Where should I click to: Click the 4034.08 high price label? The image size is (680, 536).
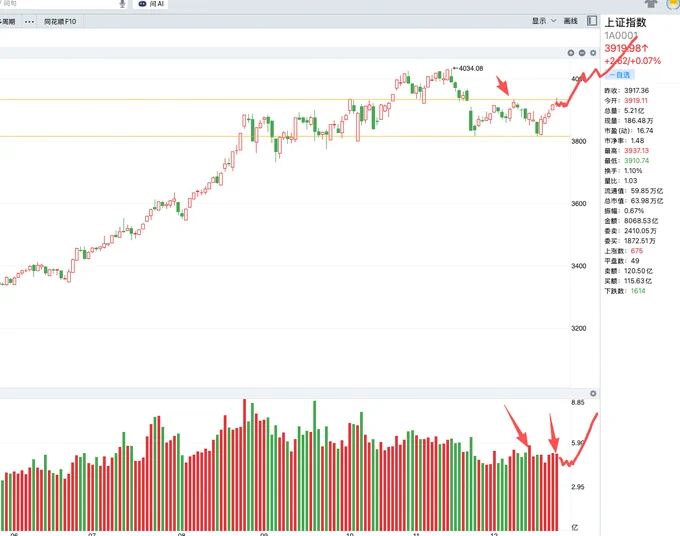[471, 69]
